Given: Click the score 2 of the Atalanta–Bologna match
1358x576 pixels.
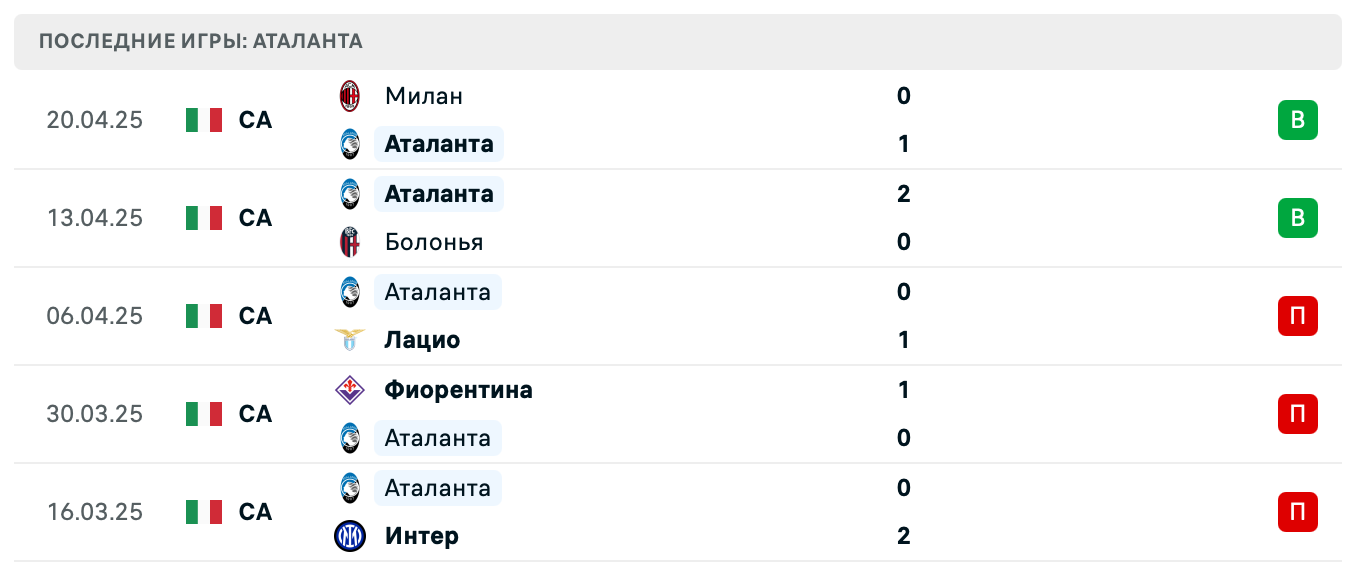Looking at the screenshot, I should [903, 194].
